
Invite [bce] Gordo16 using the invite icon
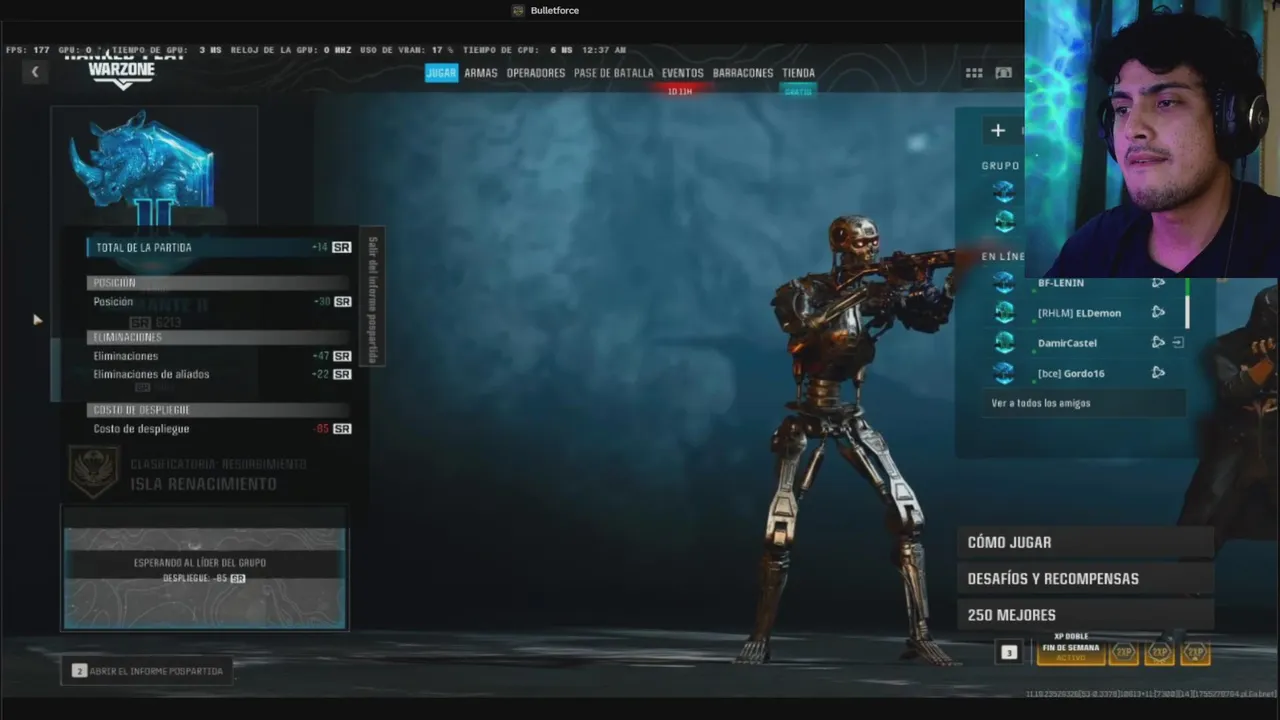pyautogui.click(x=1158, y=373)
